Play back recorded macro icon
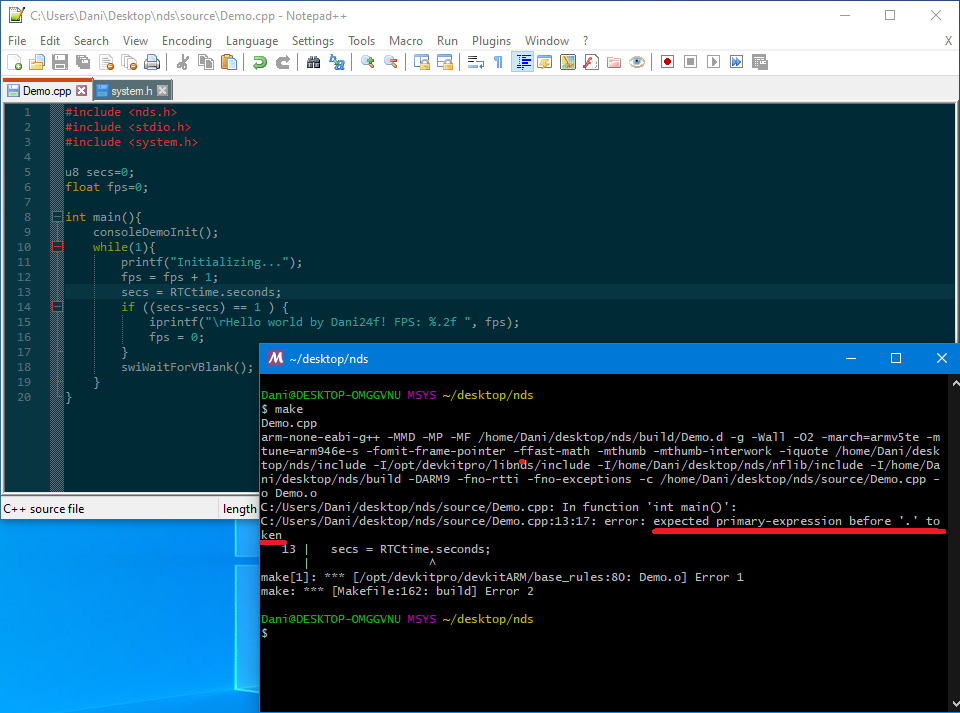Image resolution: width=960 pixels, height=713 pixels. tap(713, 62)
